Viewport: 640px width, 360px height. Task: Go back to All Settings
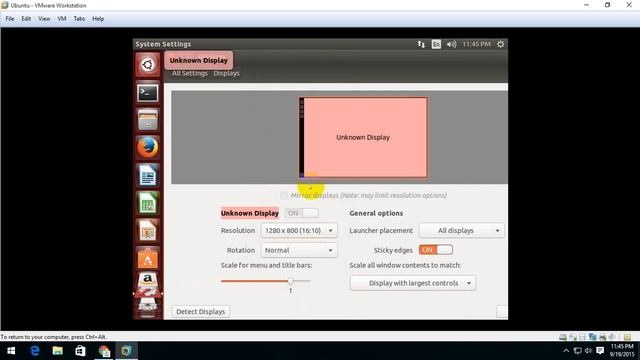click(x=189, y=73)
